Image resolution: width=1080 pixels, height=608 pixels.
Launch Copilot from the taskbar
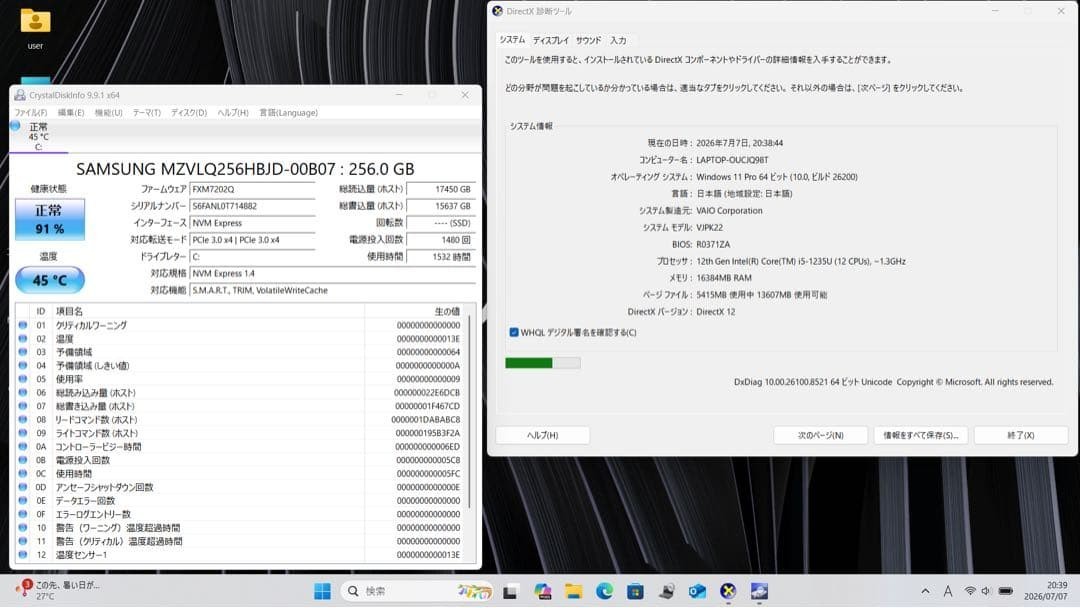[543, 591]
